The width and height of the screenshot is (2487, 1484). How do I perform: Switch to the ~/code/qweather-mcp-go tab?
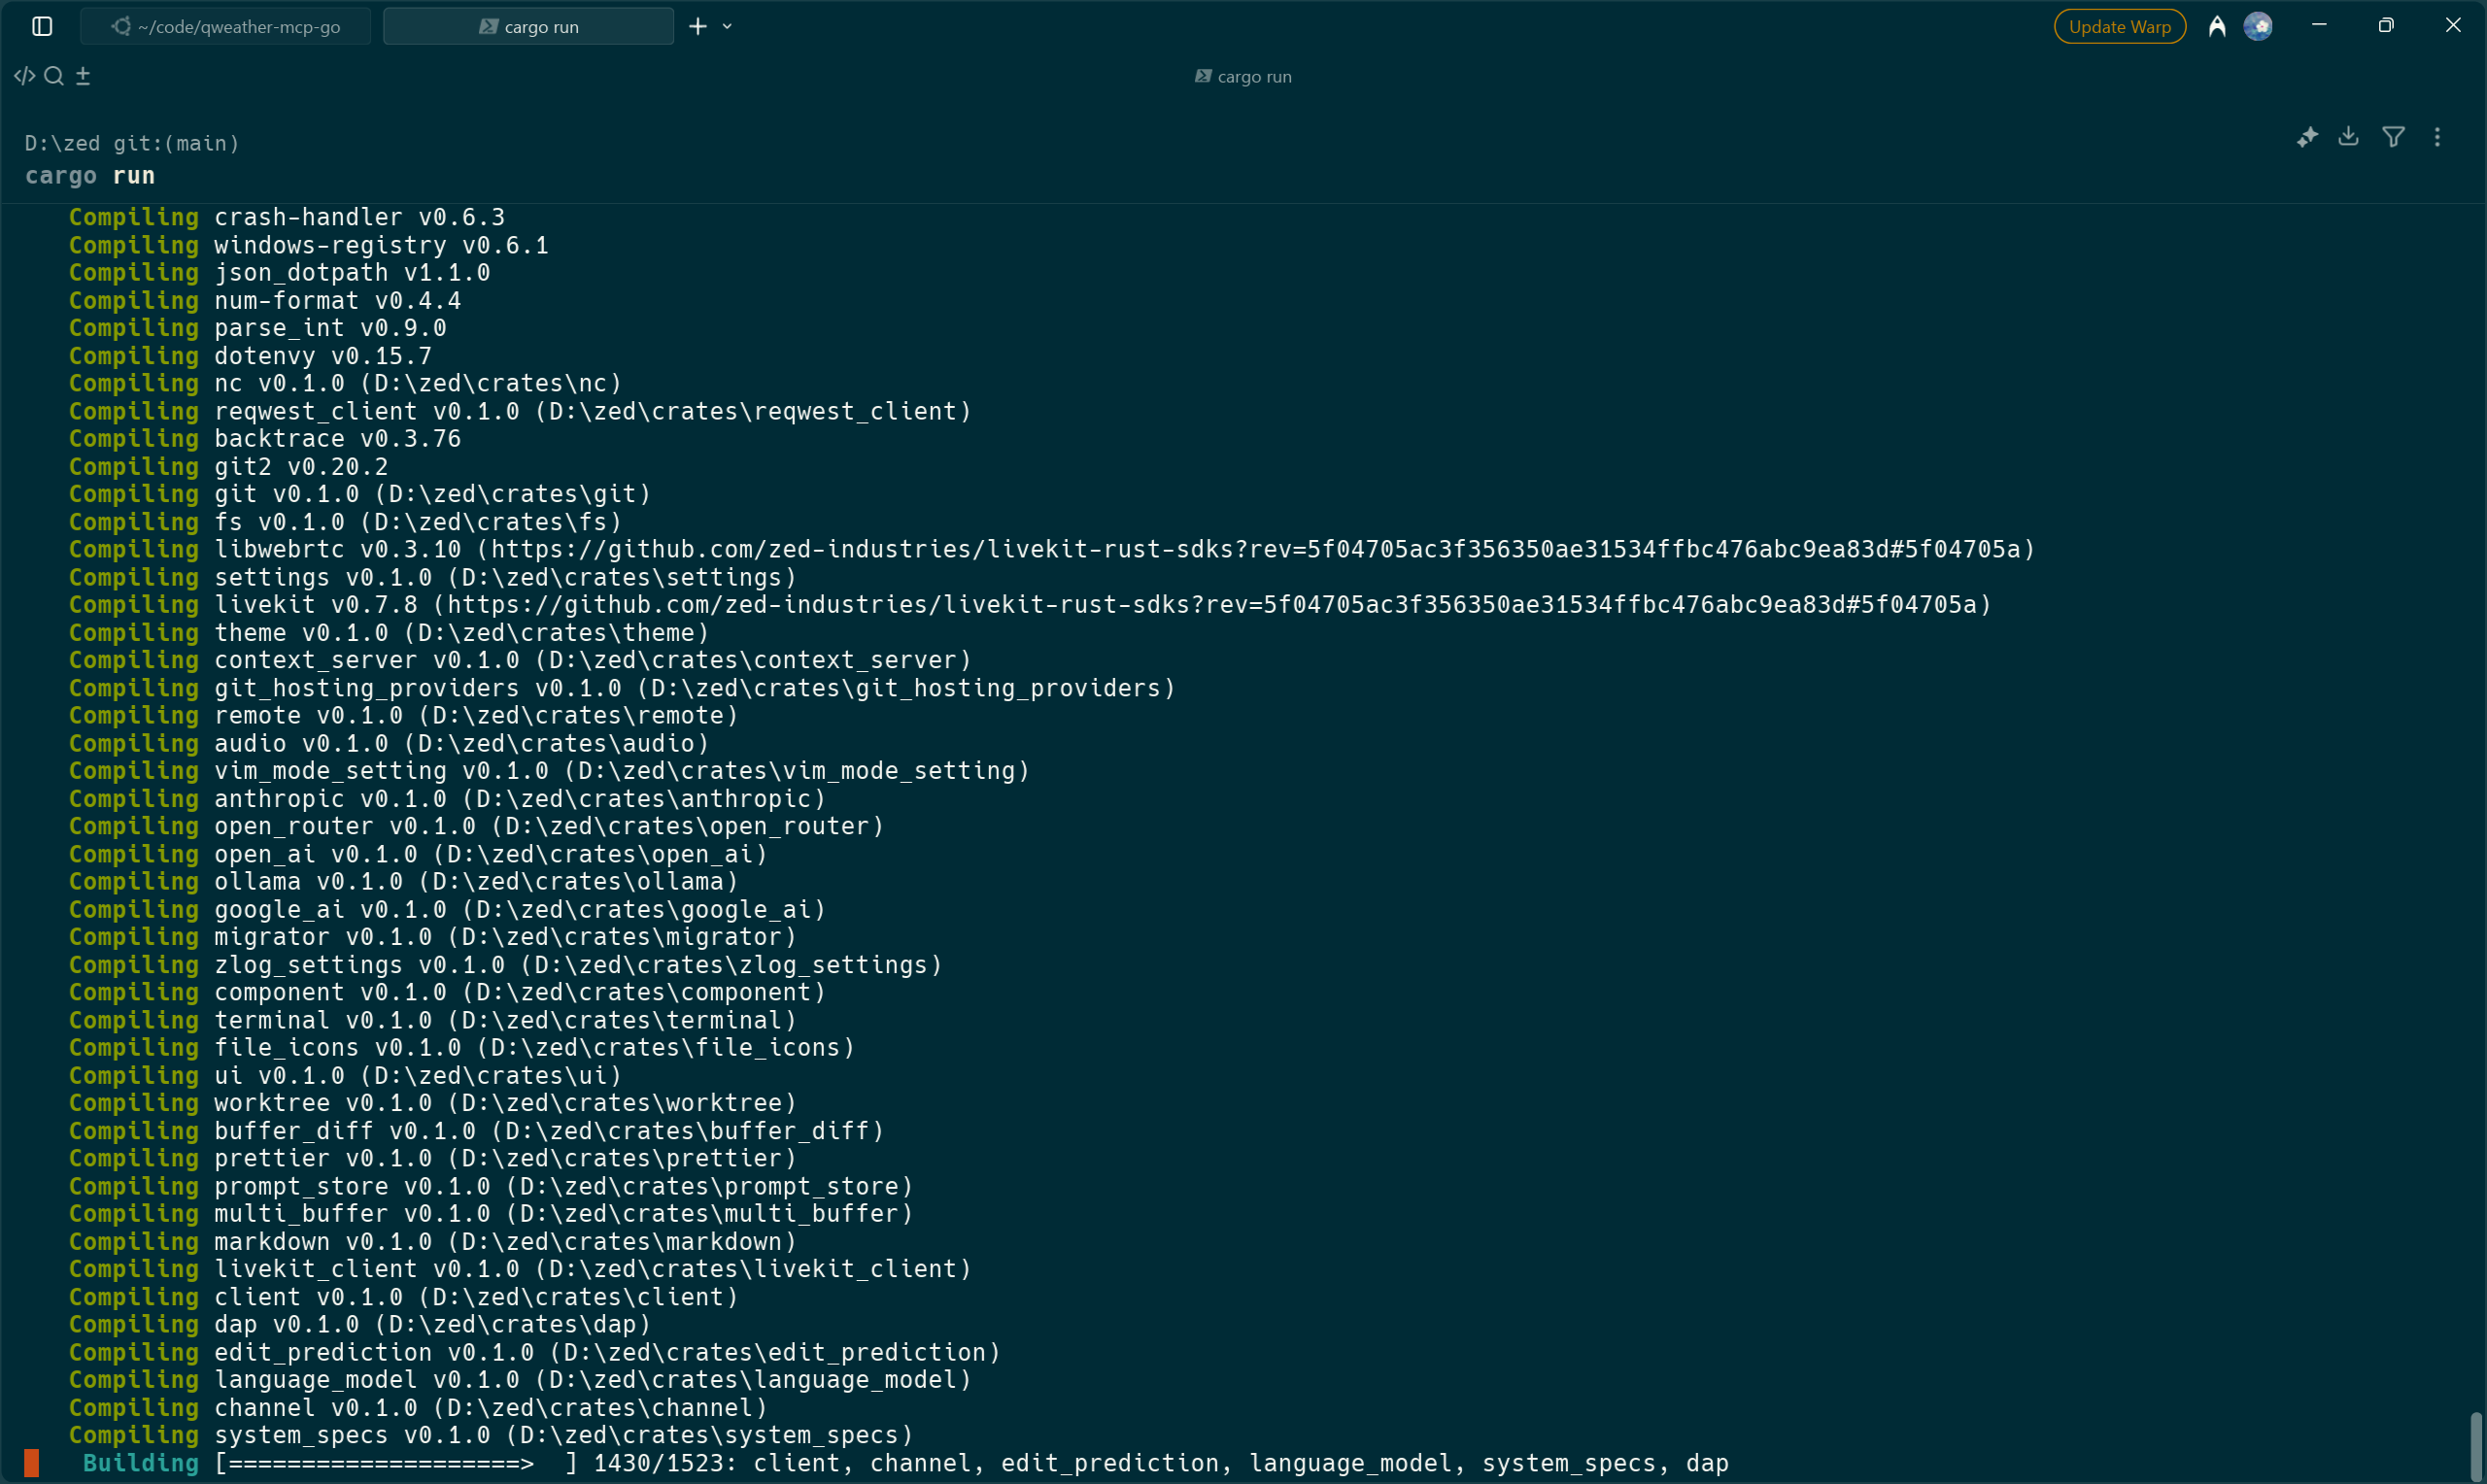(226, 26)
